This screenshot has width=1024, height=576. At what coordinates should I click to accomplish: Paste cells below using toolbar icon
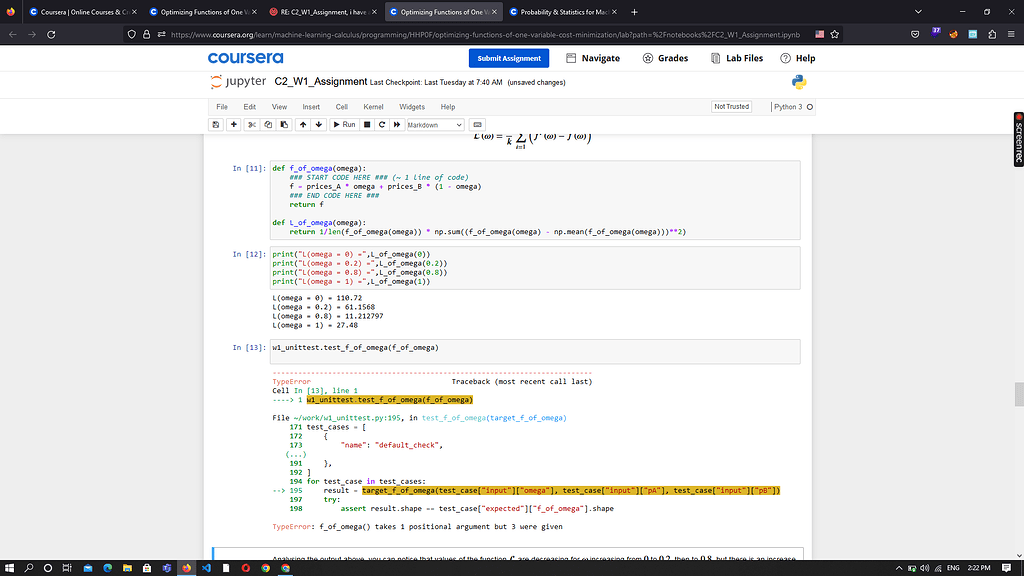click(282, 125)
